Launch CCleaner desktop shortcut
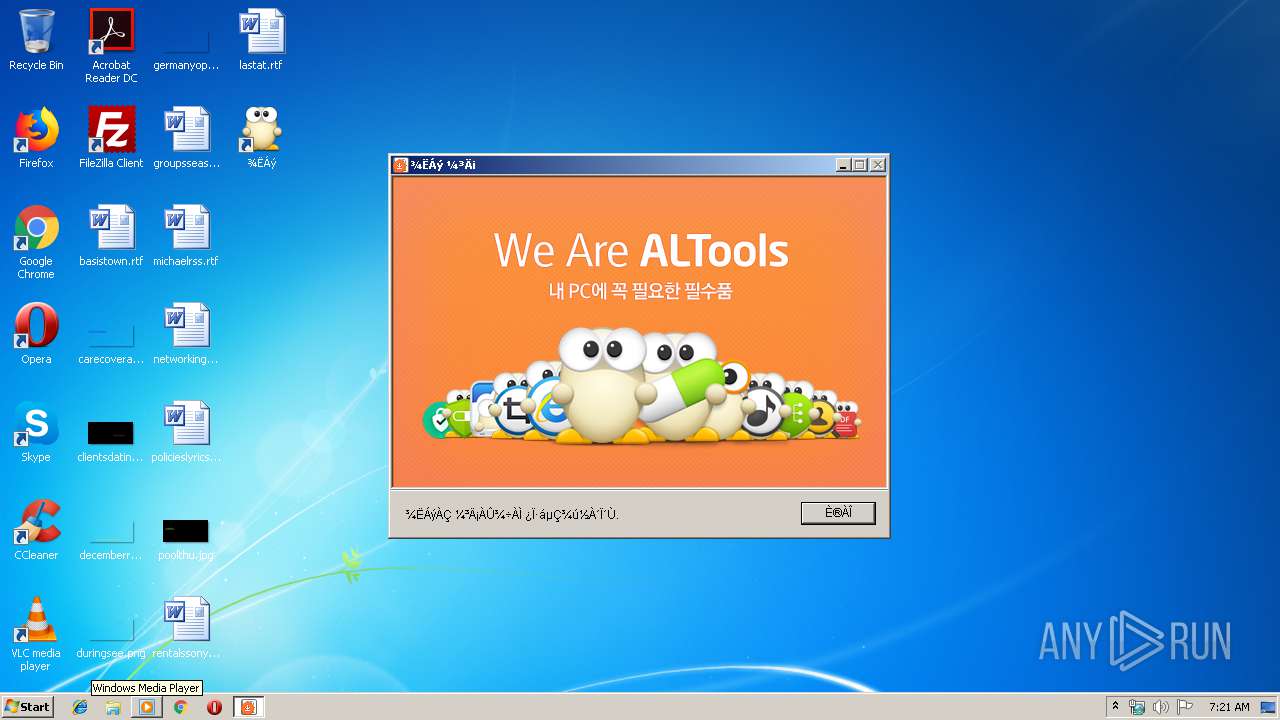1280x720 pixels. pos(36,530)
